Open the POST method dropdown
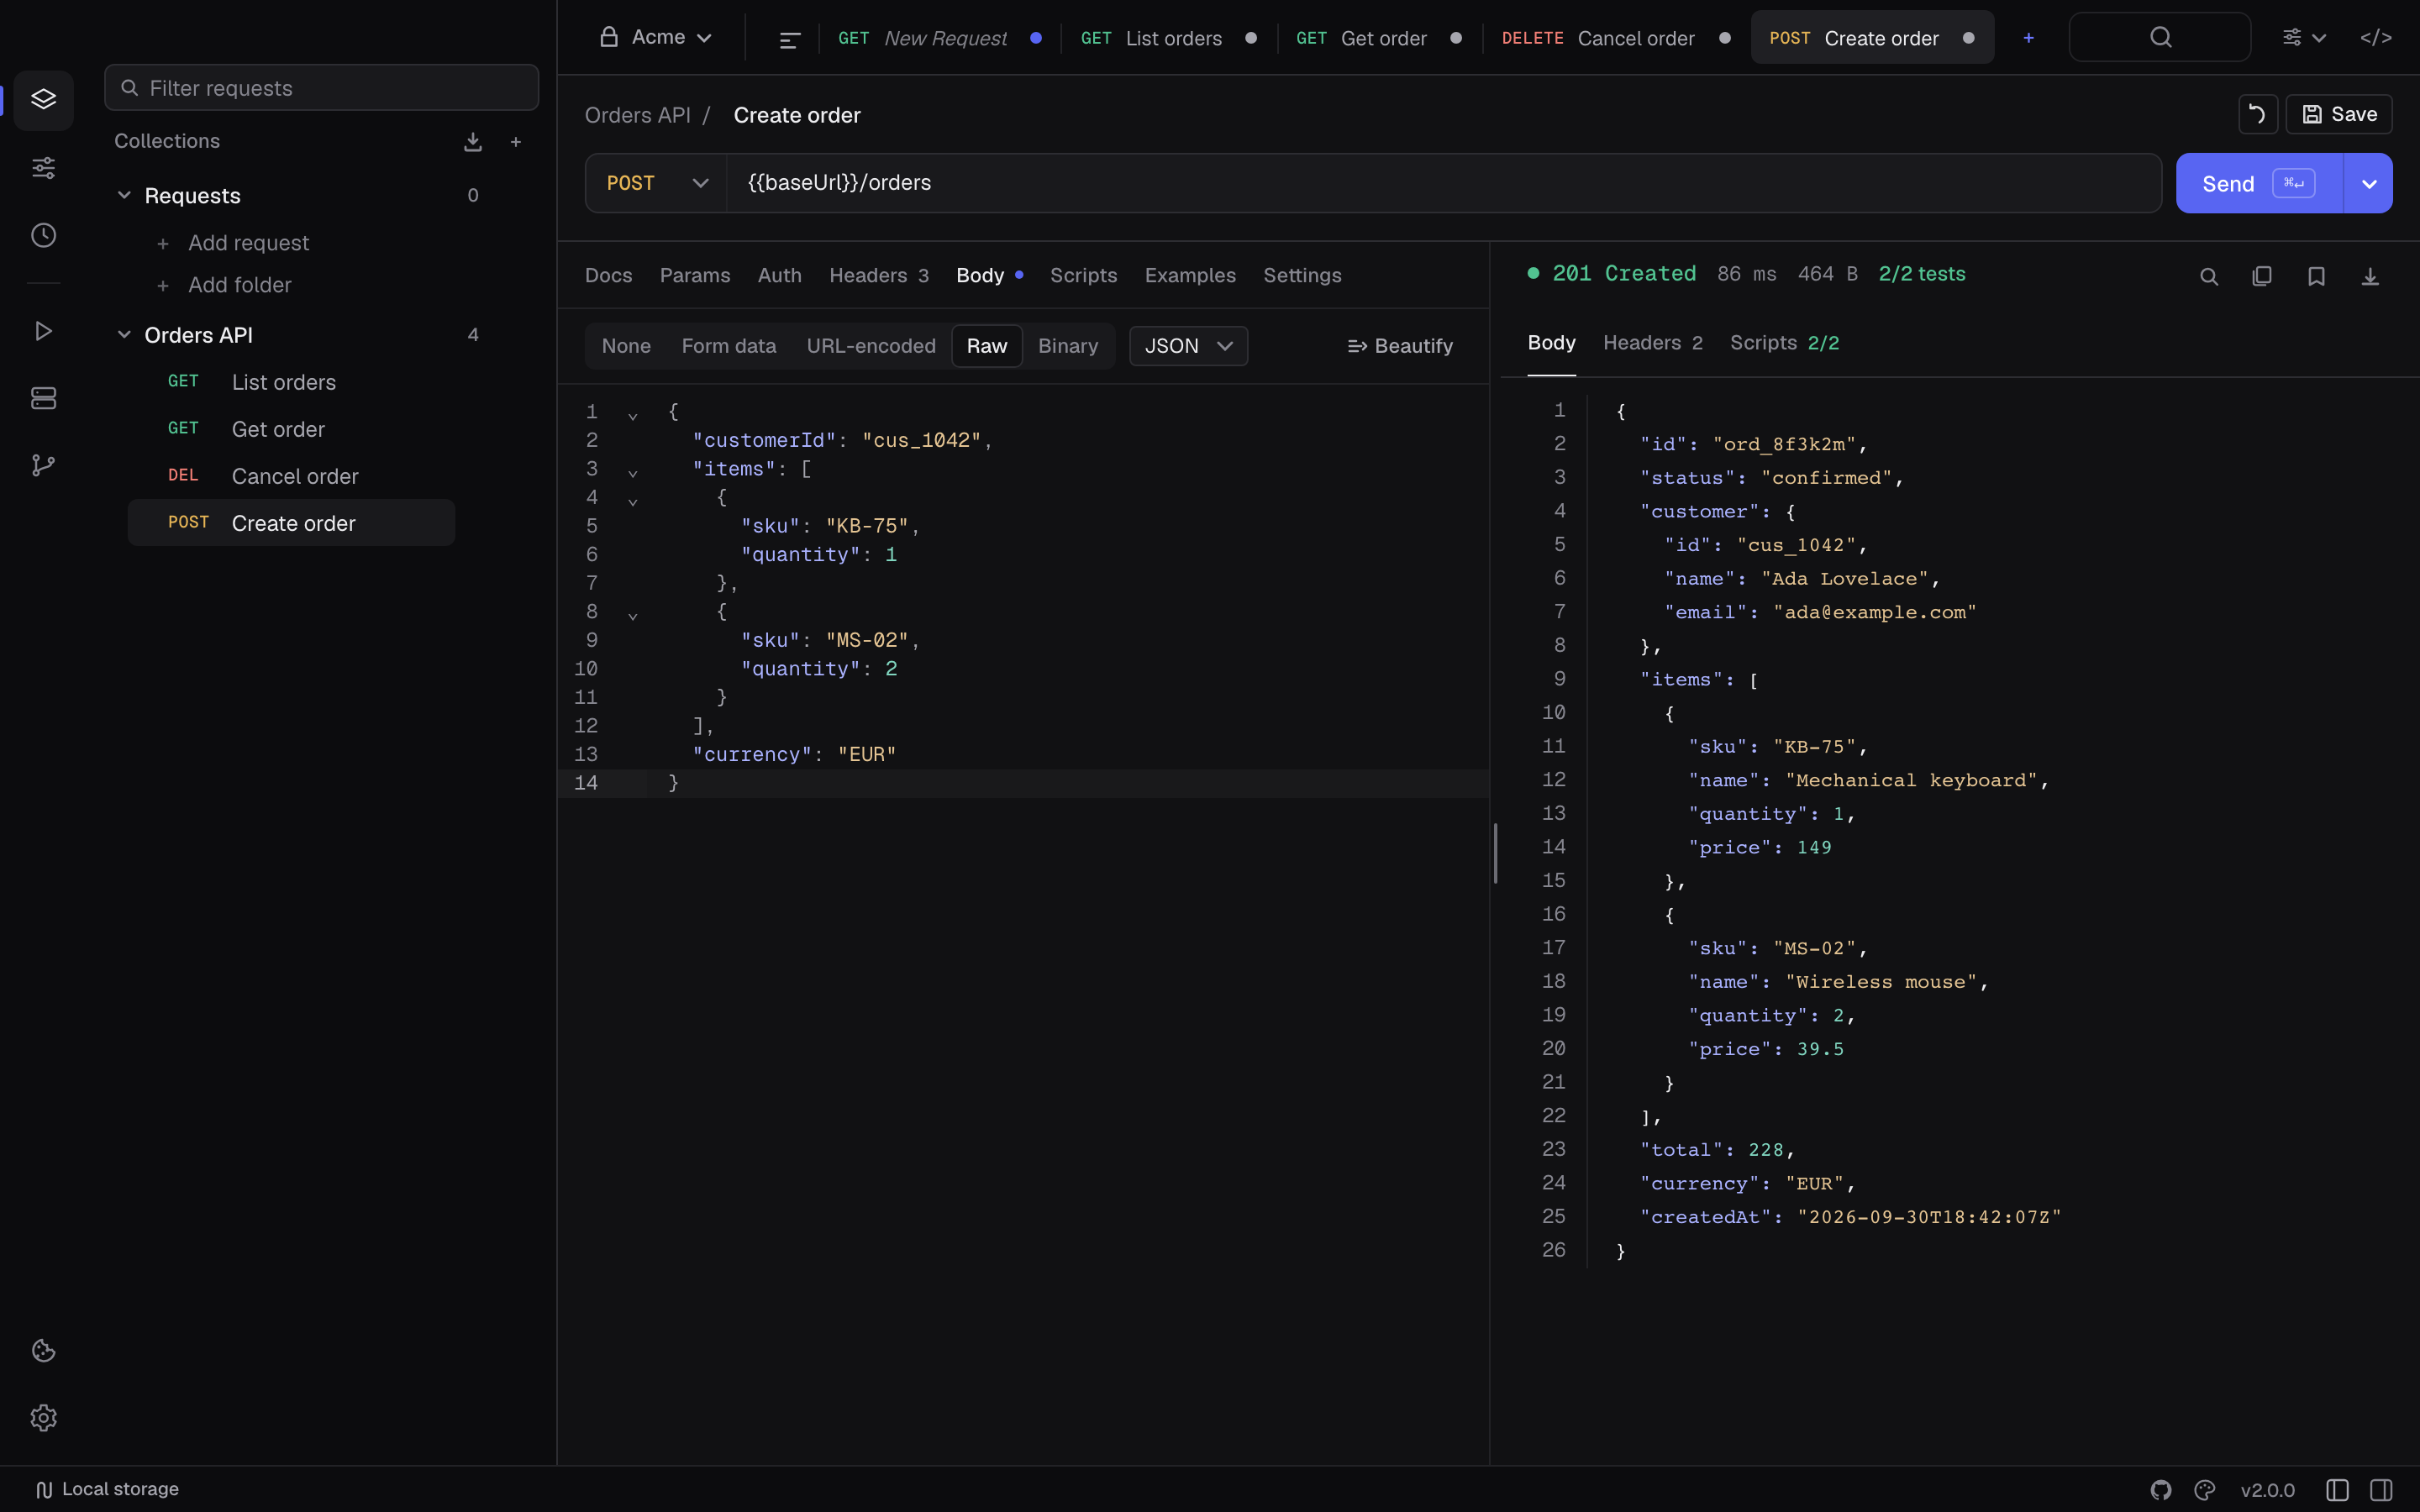 [656, 183]
